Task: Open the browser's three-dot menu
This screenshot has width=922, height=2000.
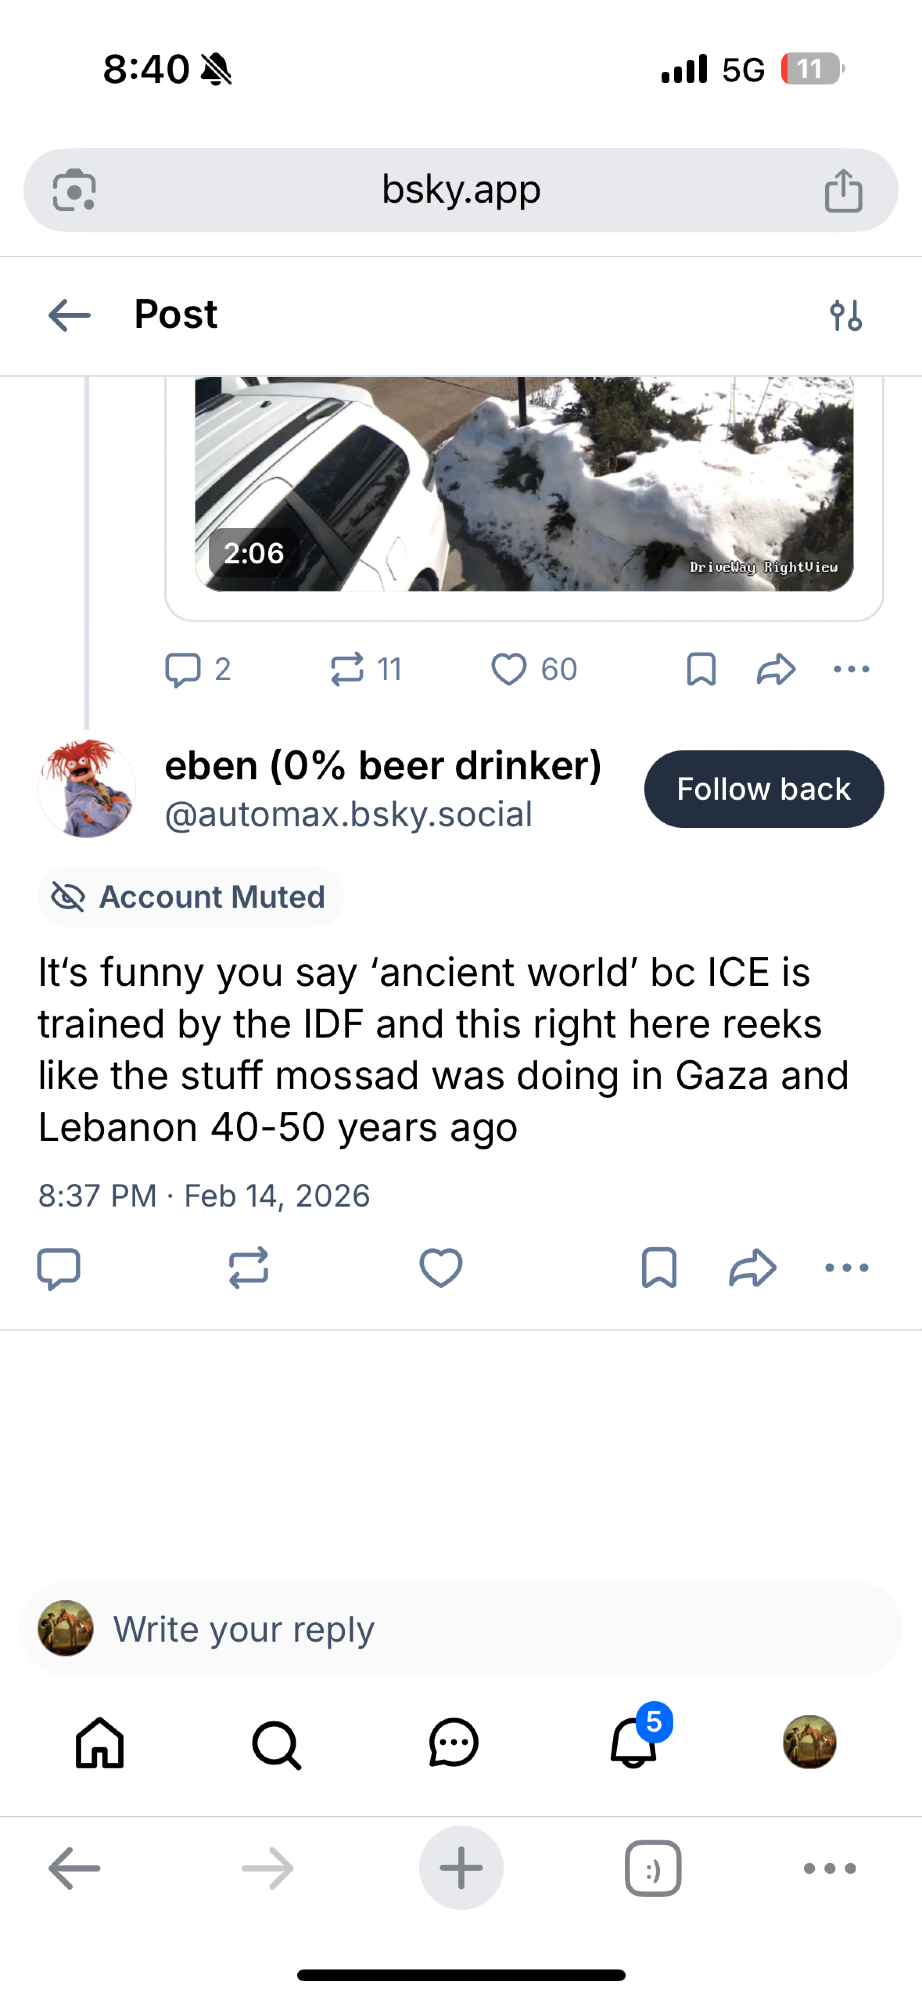Action: (x=830, y=1868)
